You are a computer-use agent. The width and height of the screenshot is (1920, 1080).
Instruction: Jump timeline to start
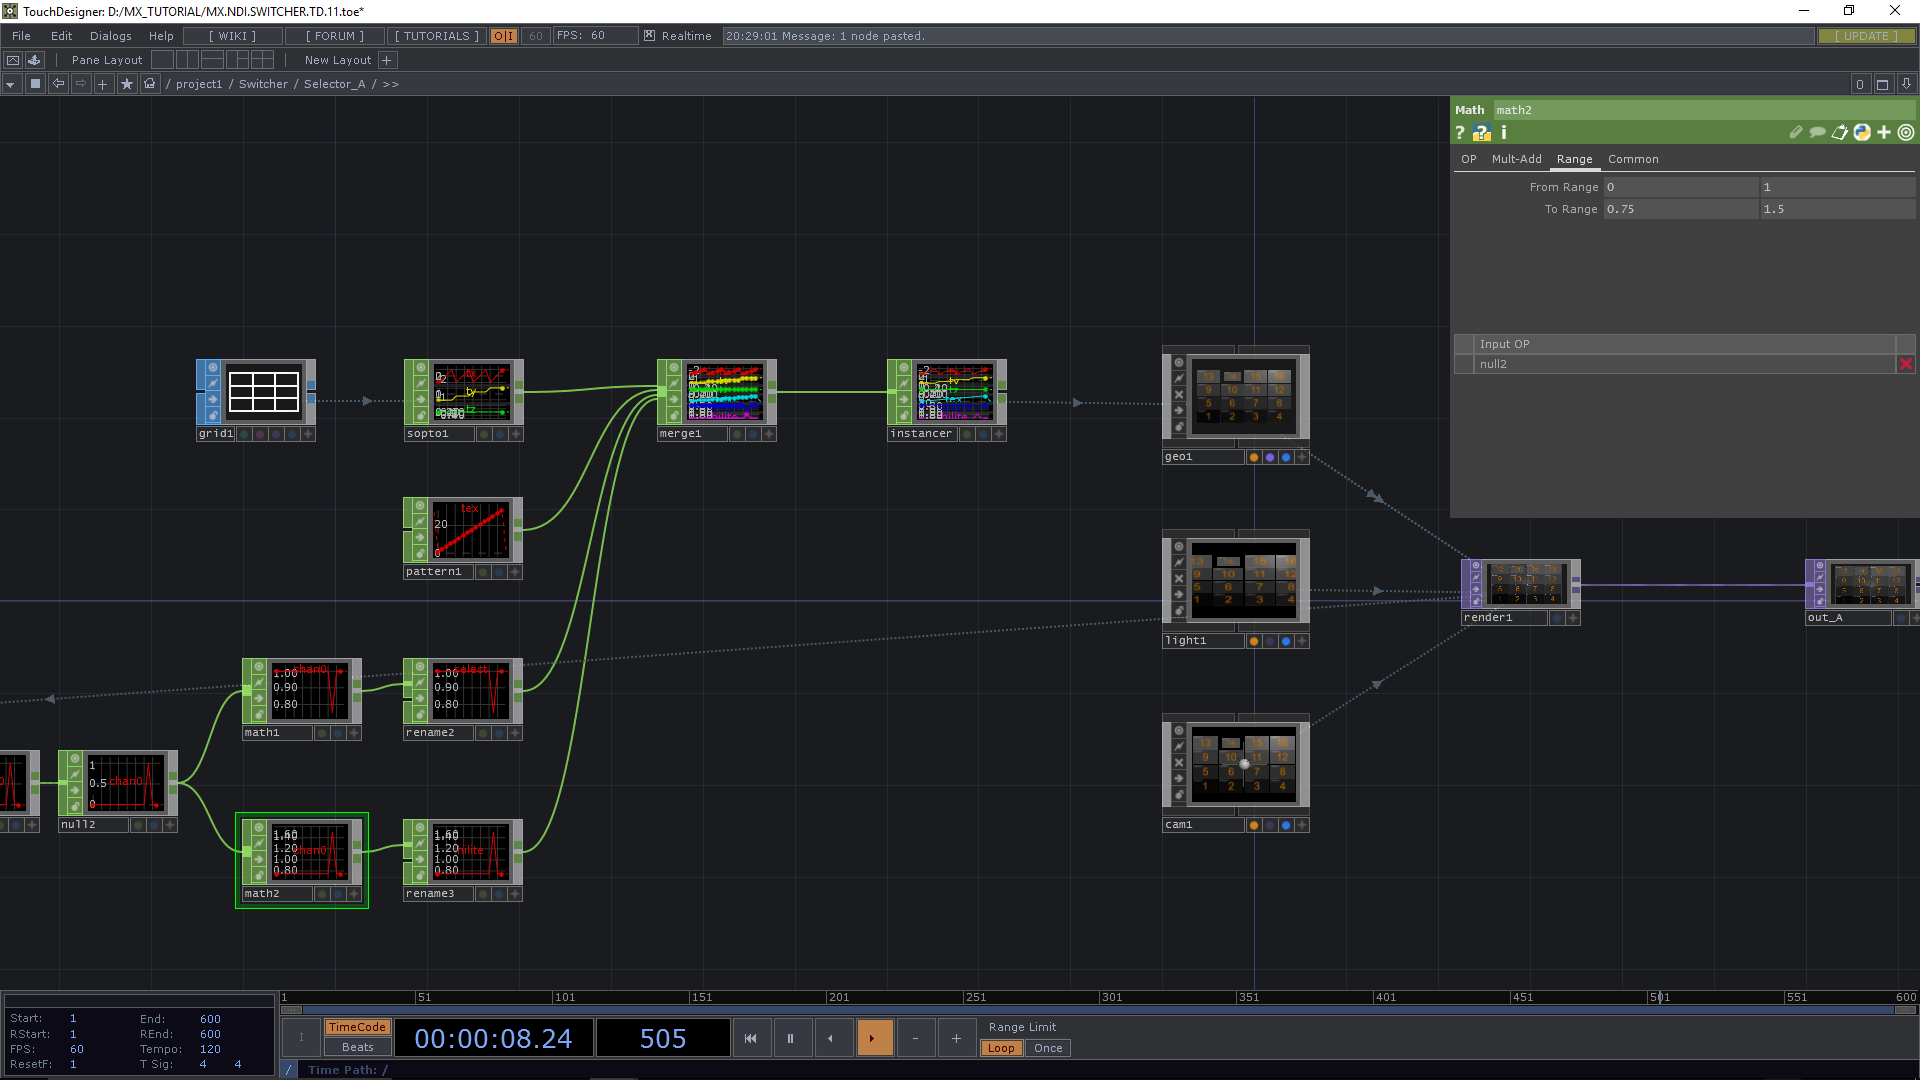[751, 1038]
